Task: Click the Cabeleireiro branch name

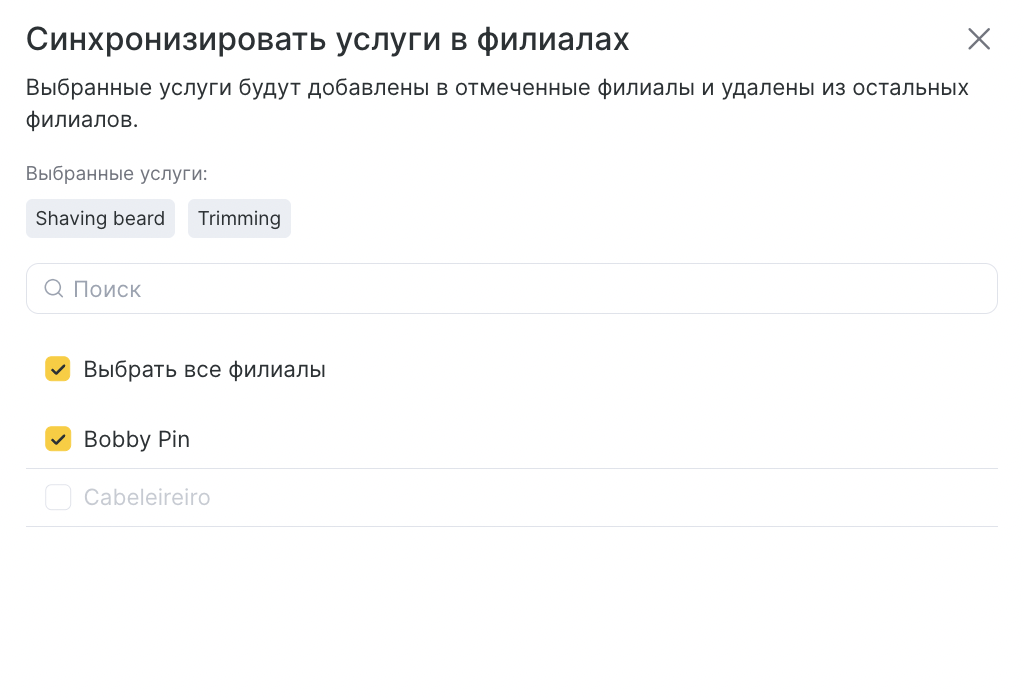Action: pyautogui.click(x=147, y=498)
